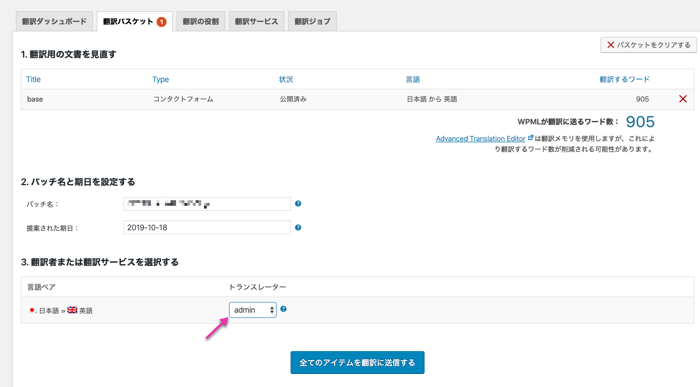Click the notification badge on 翻訳バスケット tab
Viewport: 700px width, 387px height.
pyautogui.click(x=161, y=21)
